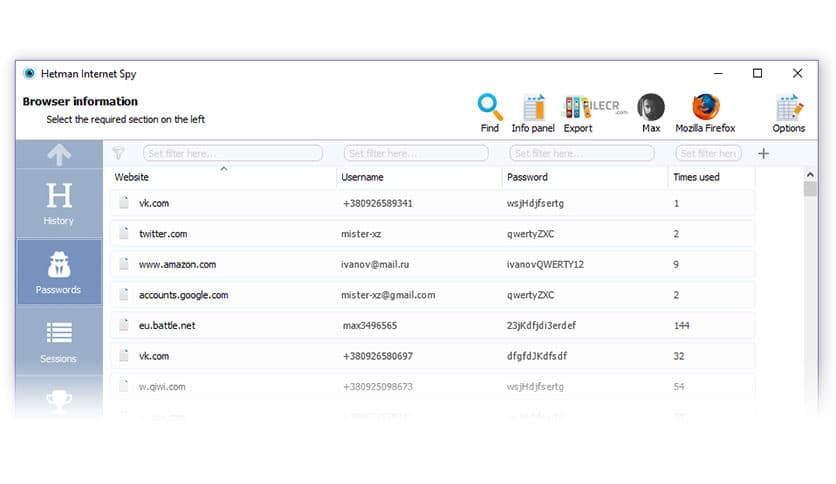Click the file icon for twitter.com
This screenshot has width=836, height=484.
(x=124, y=233)
